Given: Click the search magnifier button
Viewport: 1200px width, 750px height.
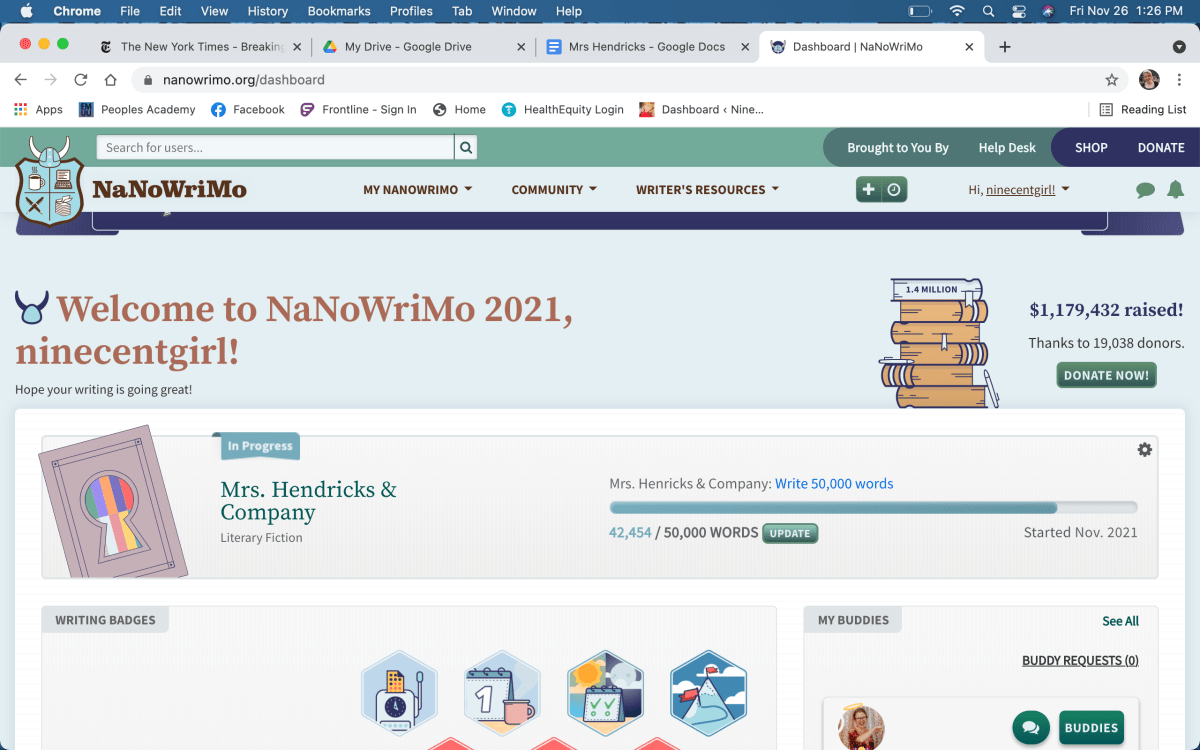Looking at the screenshot, I should (x=465, y=148).
